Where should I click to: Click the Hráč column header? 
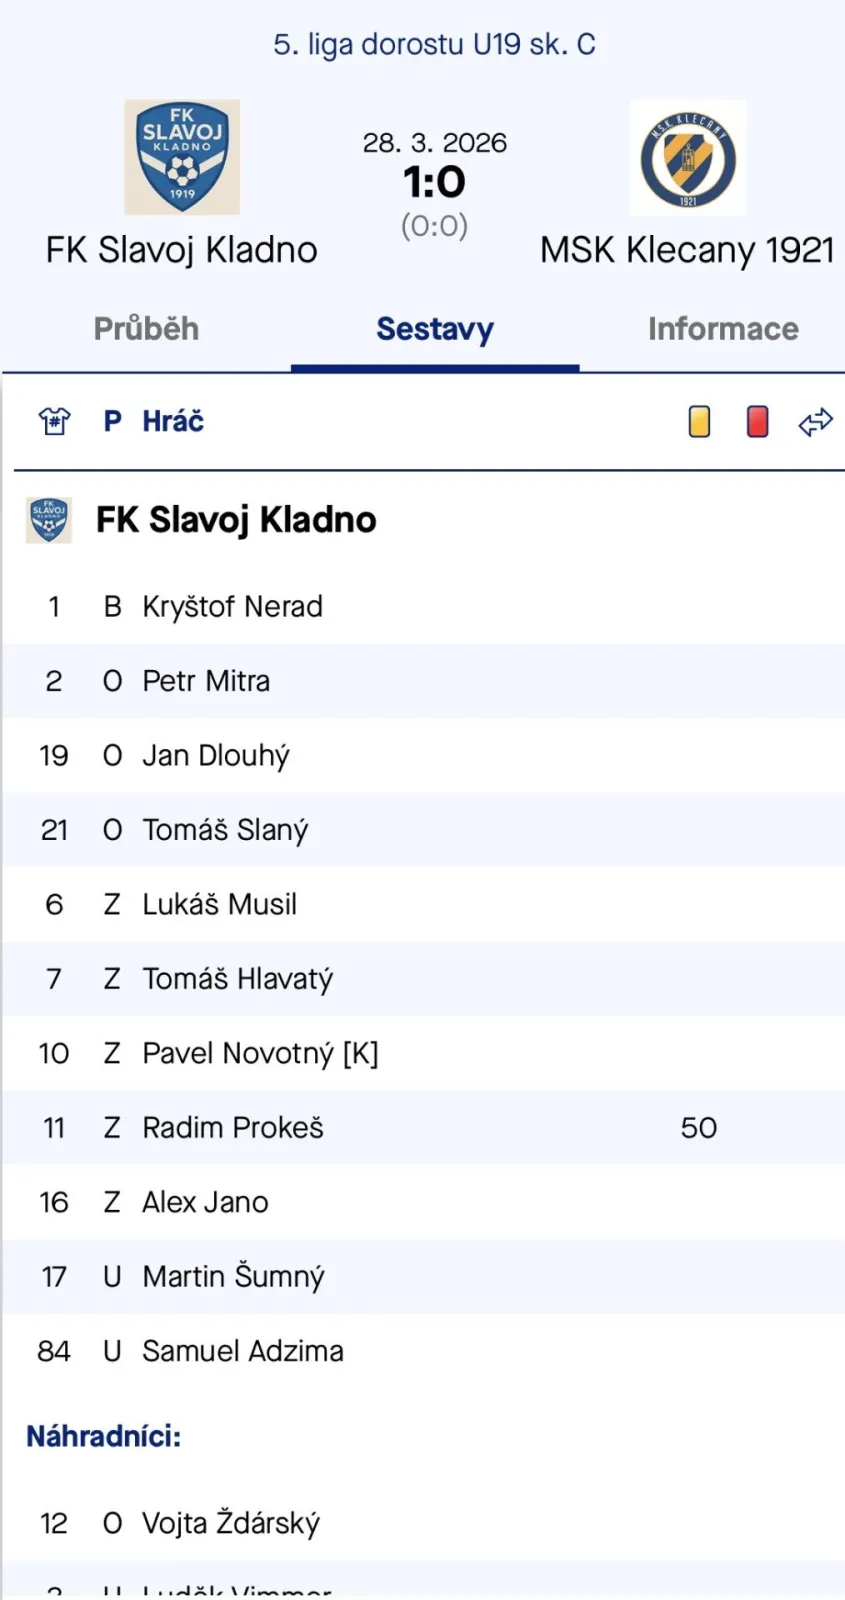tap(173, 421)
